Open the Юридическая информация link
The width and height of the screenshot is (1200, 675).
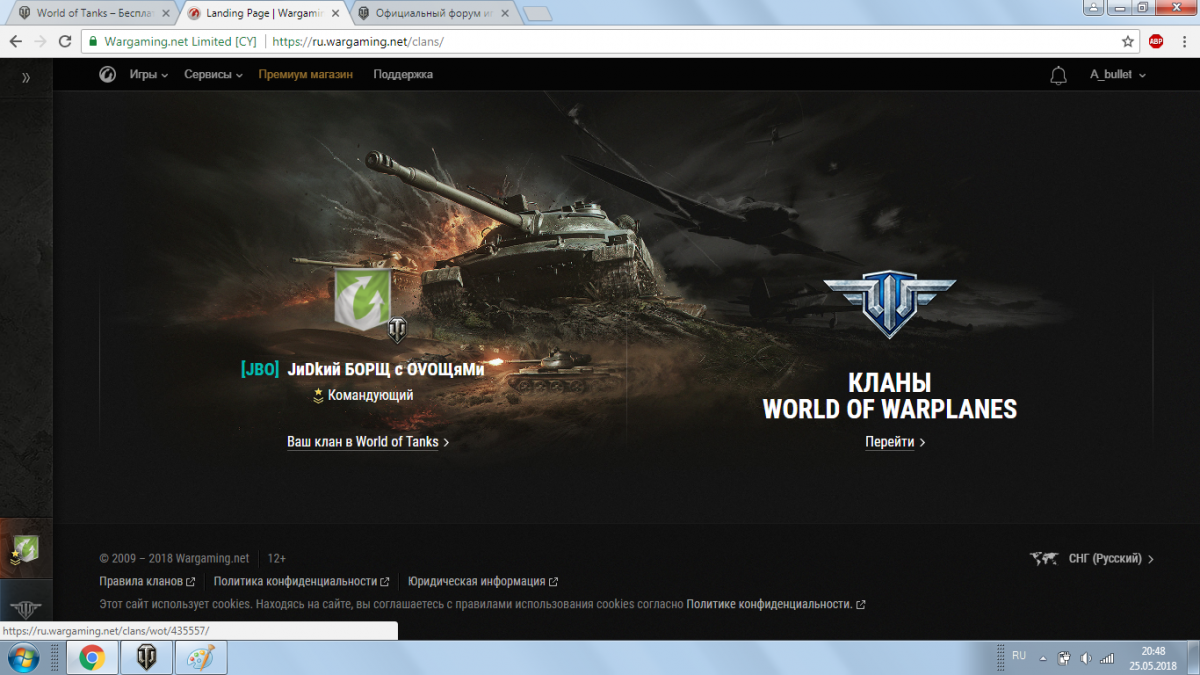482,581
